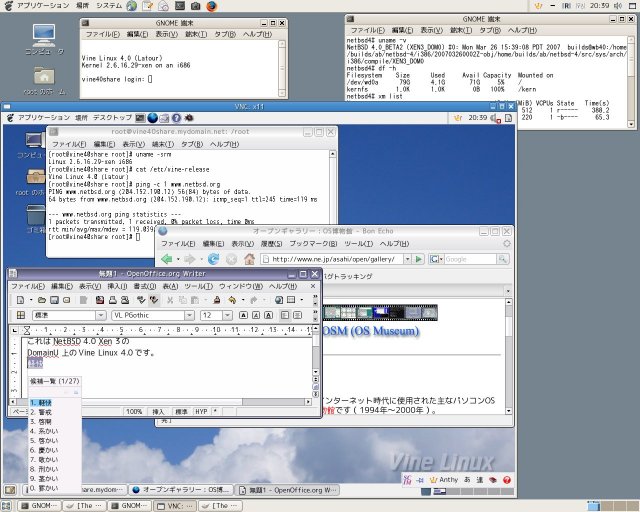Click the Undo arrow icon in Writer
This screenshot has width=640, height=512.
(232, 300)
